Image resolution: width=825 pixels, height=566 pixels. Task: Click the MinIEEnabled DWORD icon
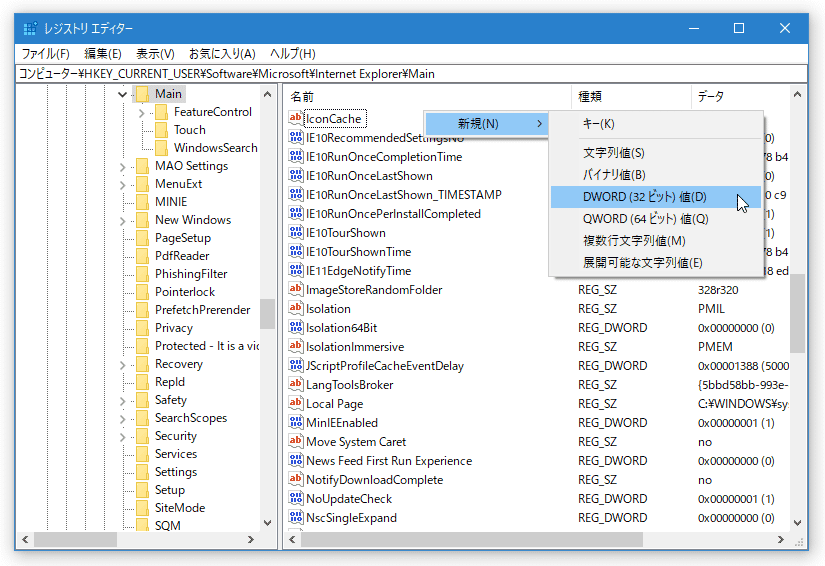point(296,422)
